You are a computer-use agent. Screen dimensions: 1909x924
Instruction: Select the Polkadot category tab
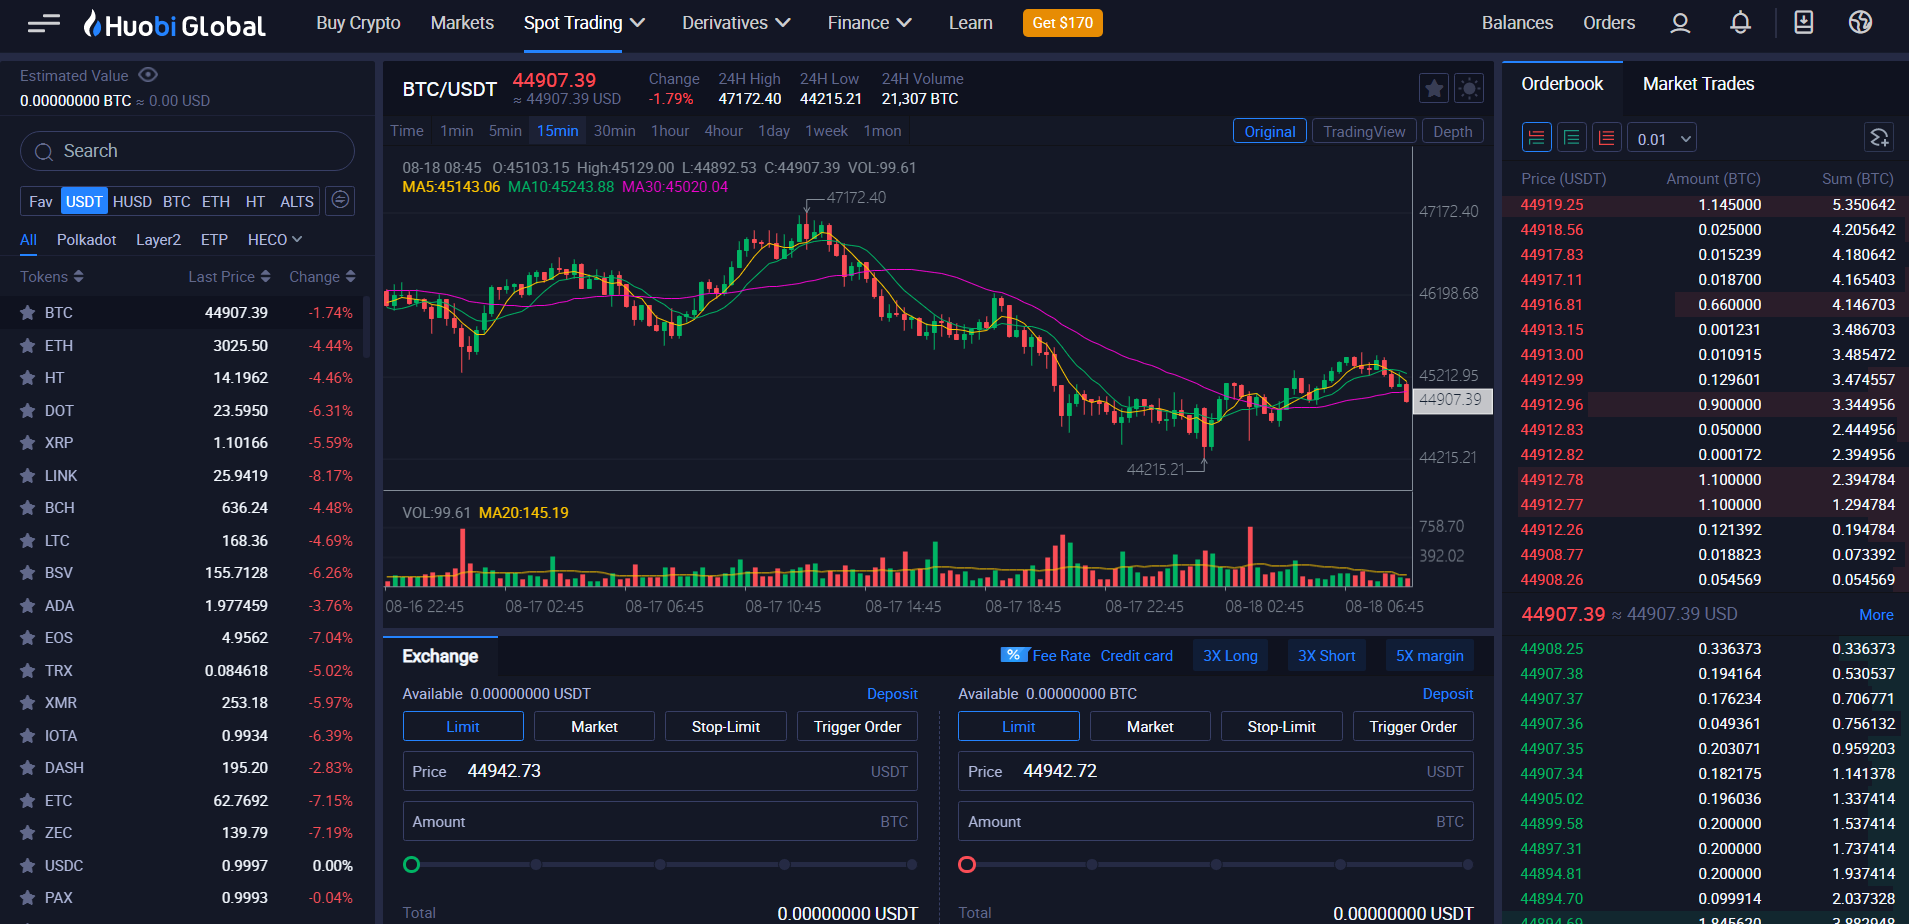coord(86,240)
